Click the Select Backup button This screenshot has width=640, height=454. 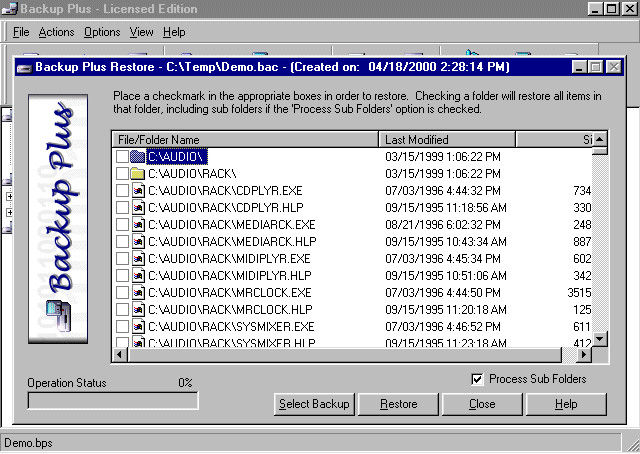(x=314, y=404)
